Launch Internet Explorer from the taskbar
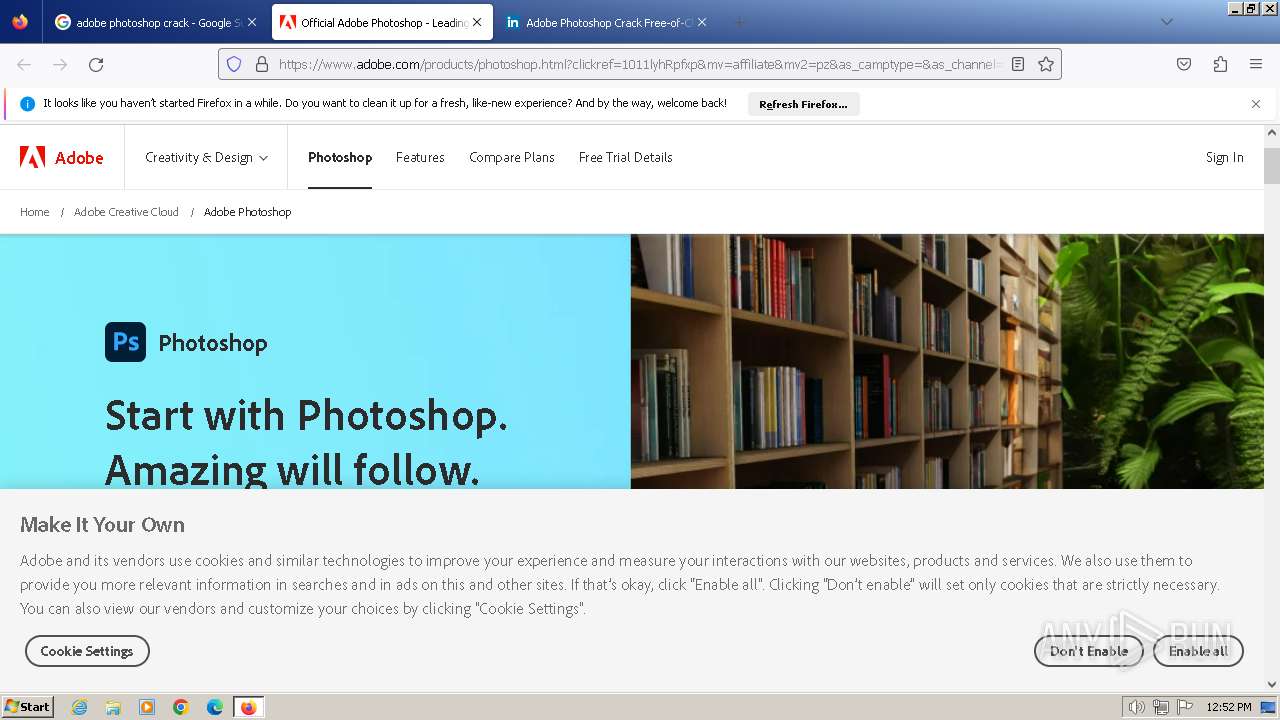The width and height of the screenshot is (1280, 720). (x=80, y=707)
